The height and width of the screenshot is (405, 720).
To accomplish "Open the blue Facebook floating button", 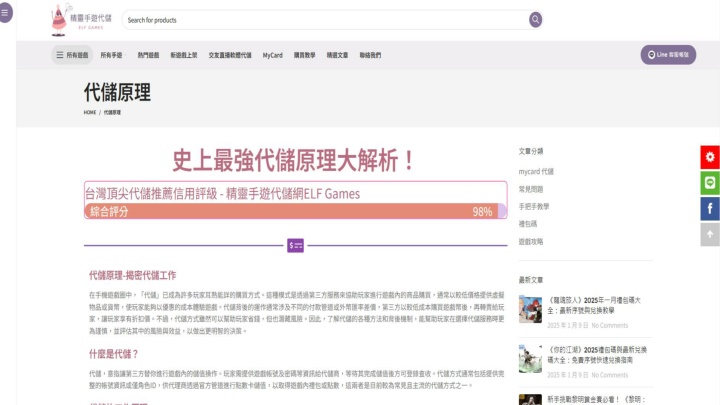I will (x=710, y=208).
